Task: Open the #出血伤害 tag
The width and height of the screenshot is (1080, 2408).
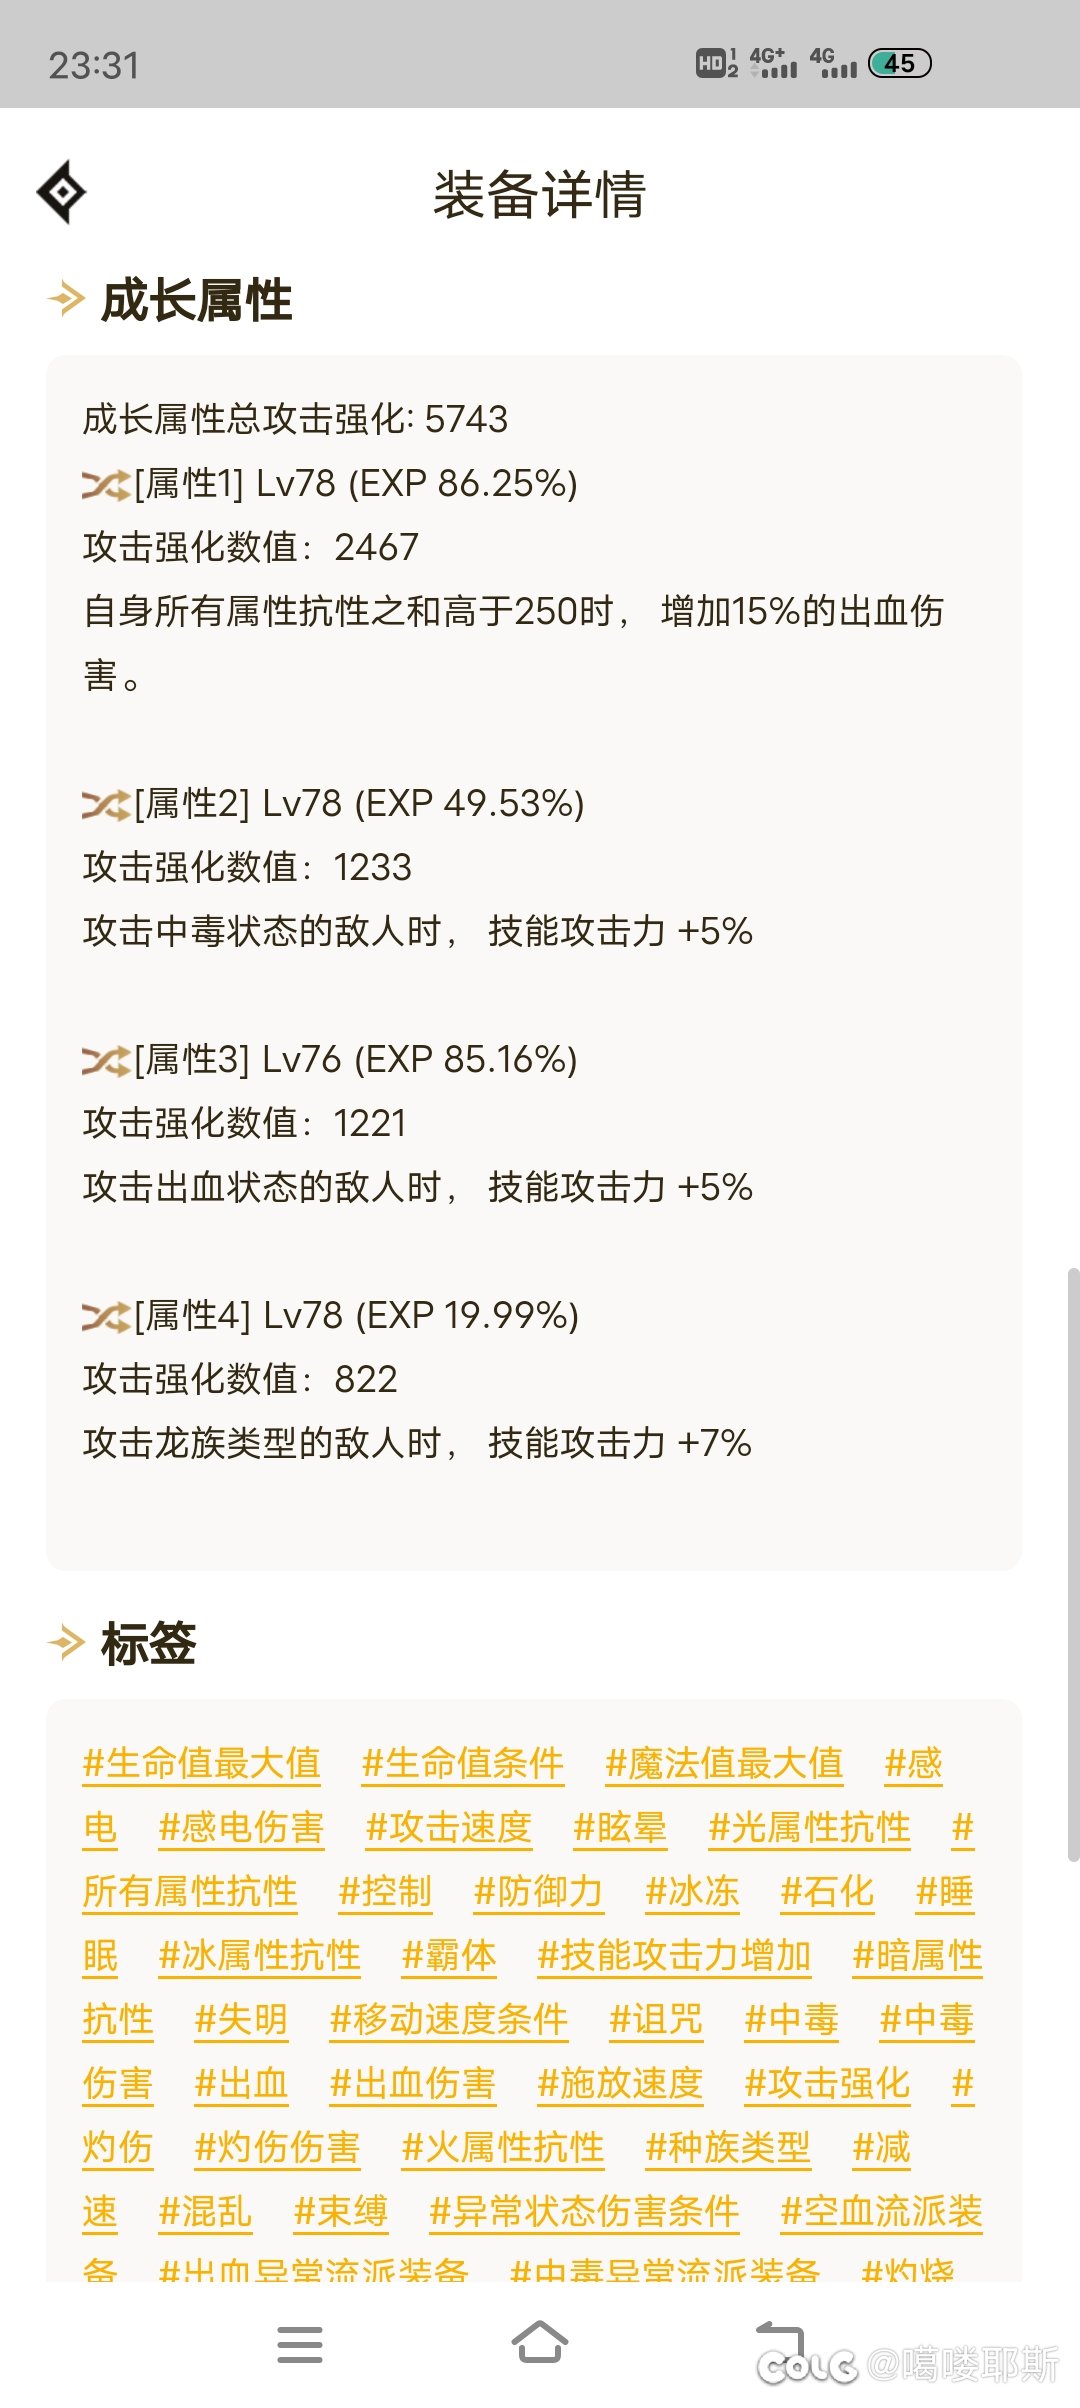Action: [x=411, y=2085]
